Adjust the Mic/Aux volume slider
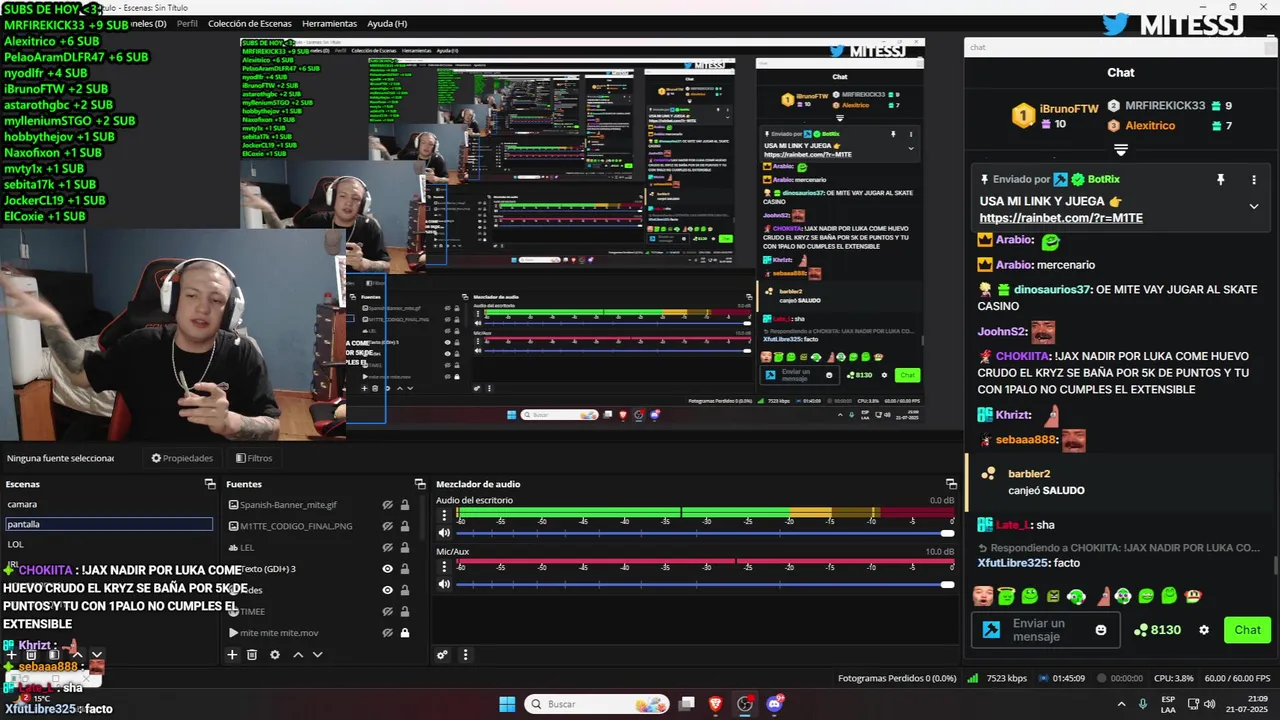Image resolution: width=1280 pixels, height=720 pixels. point(705,585)
